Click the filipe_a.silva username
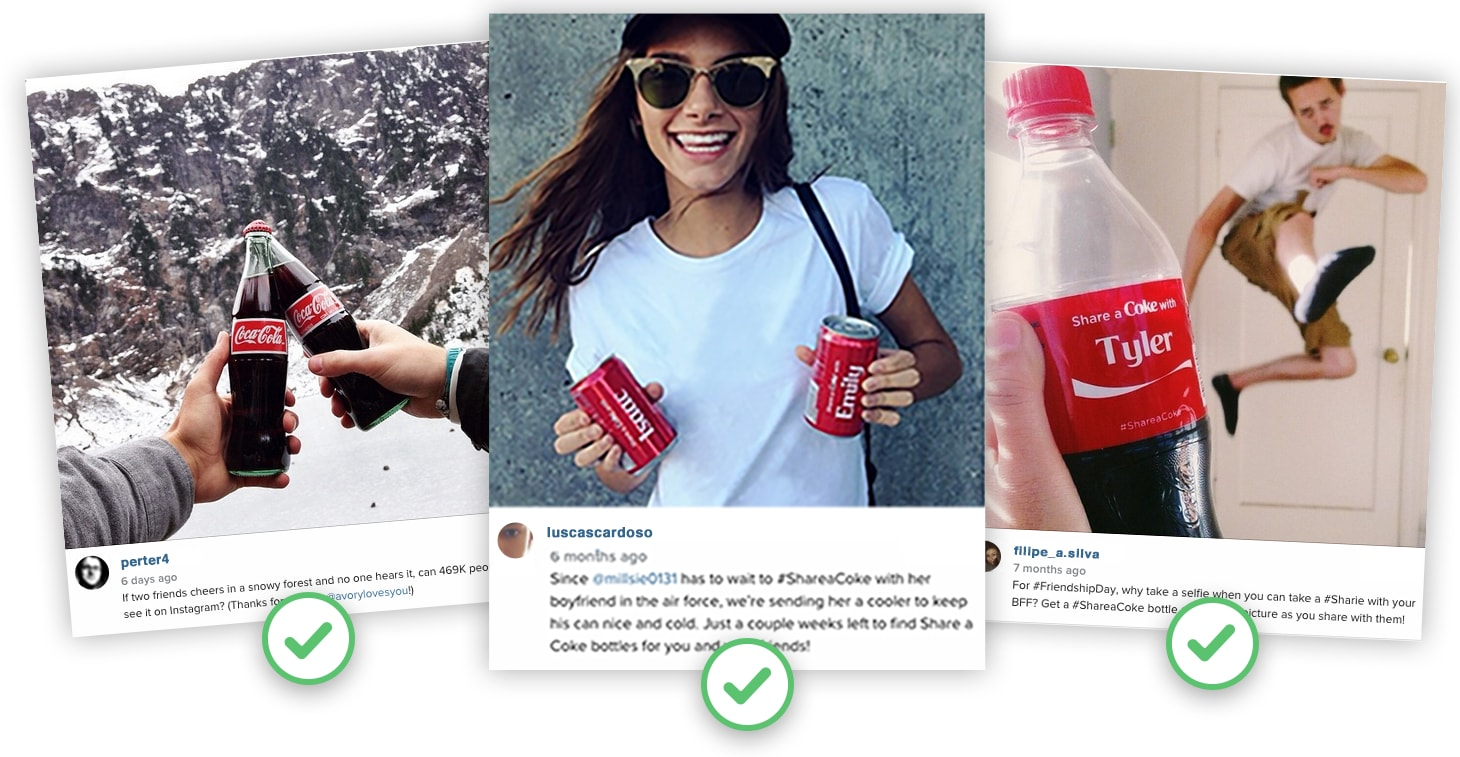 [1056, 552]
